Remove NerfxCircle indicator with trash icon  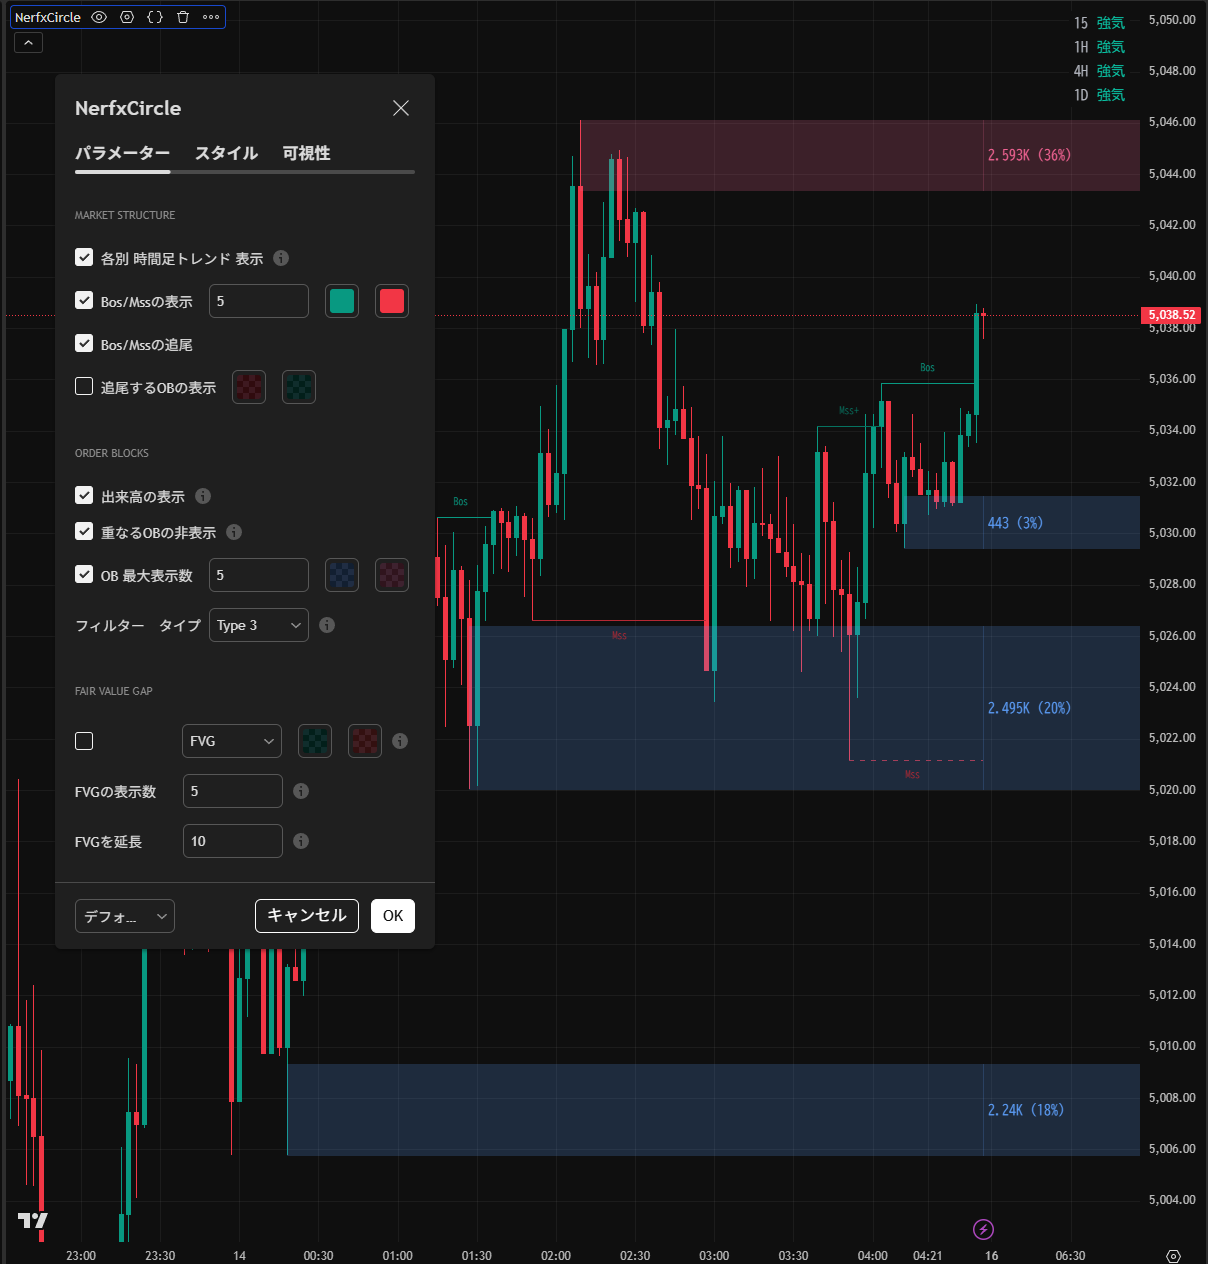183,17
